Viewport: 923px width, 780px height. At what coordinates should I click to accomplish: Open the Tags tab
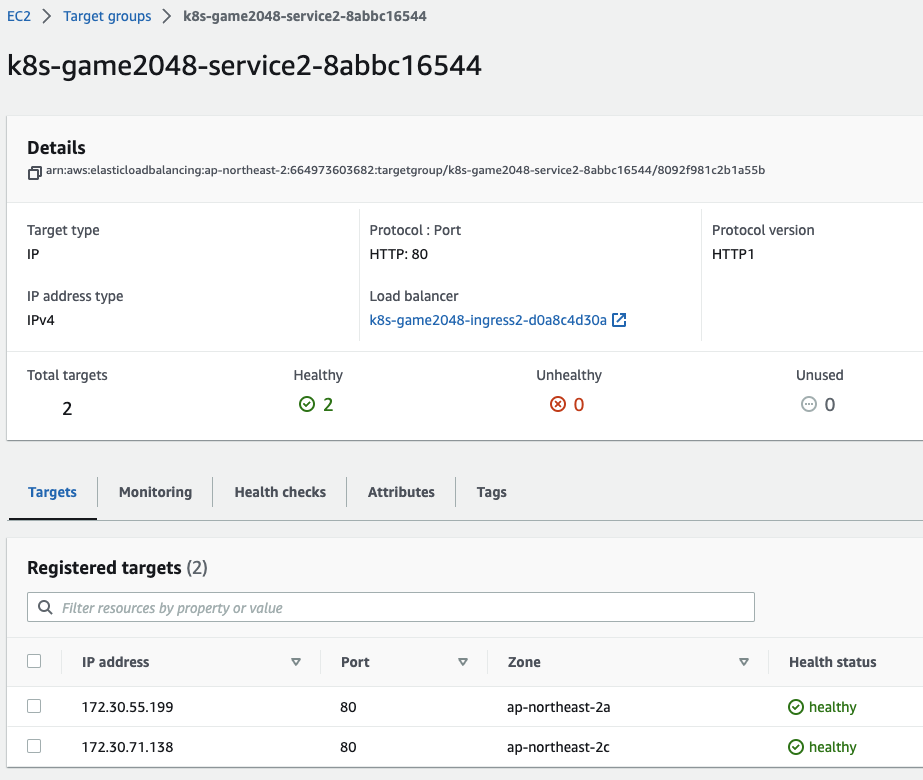[x=492, y=492]
